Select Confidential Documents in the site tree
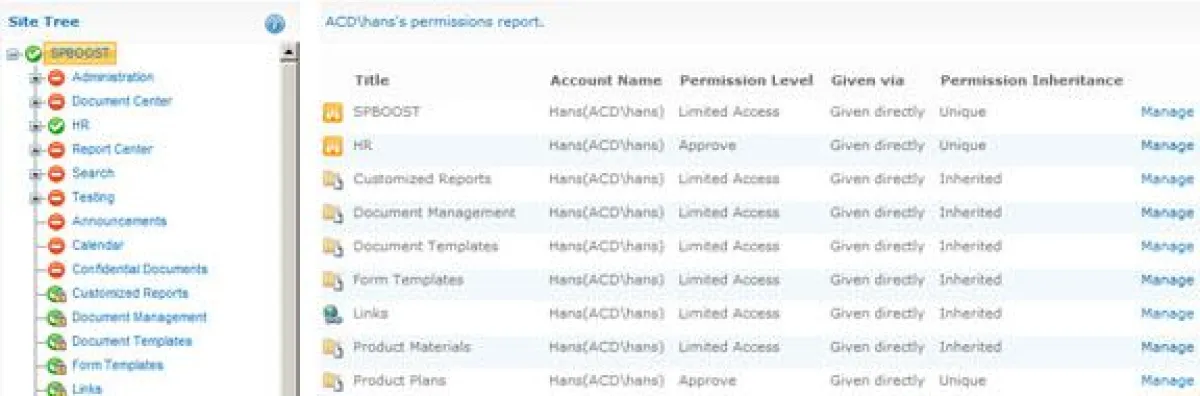The height and width of the screenshot is (396, 1200). tap(139, 269)
